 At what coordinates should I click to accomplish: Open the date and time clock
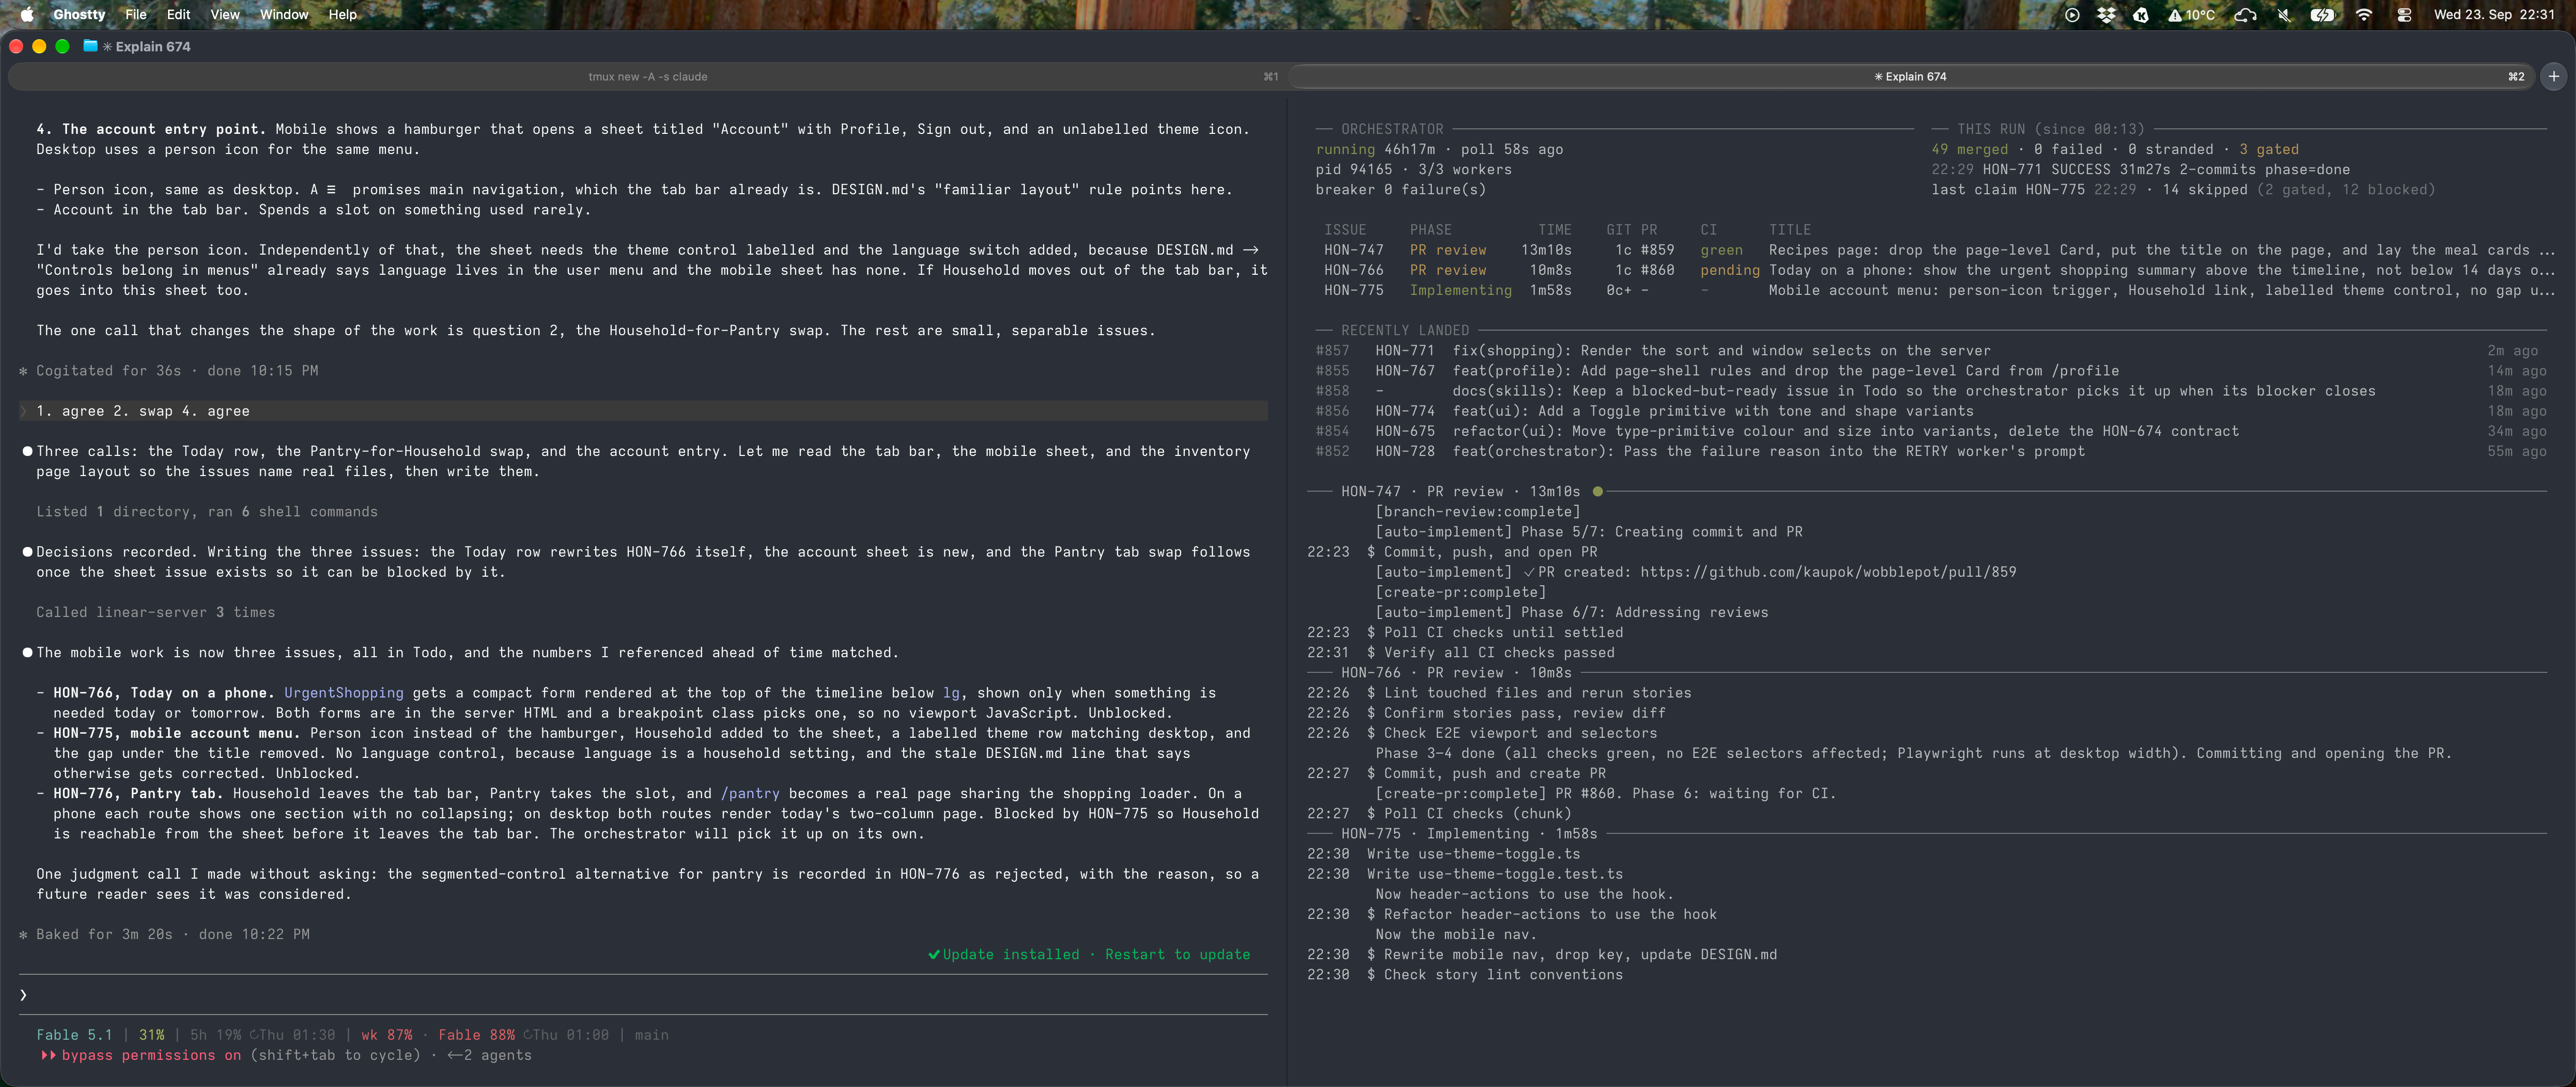click(2494, 14)
